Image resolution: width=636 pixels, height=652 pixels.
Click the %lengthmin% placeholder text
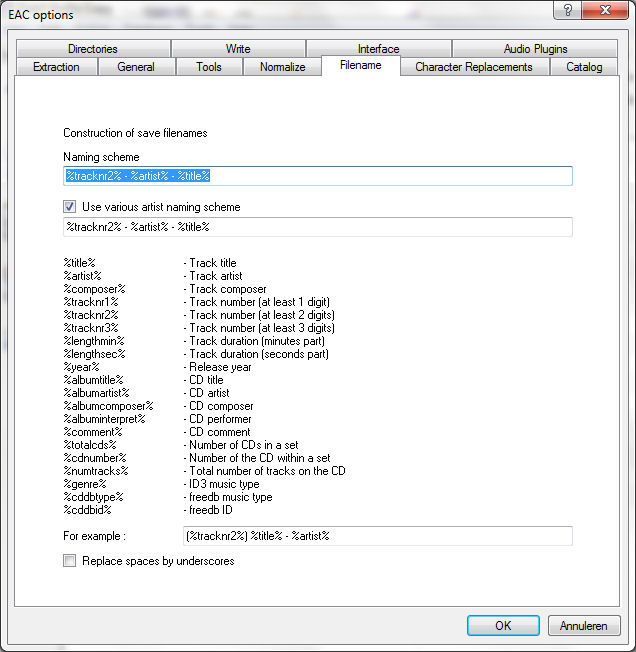click(x=94, y=341)
